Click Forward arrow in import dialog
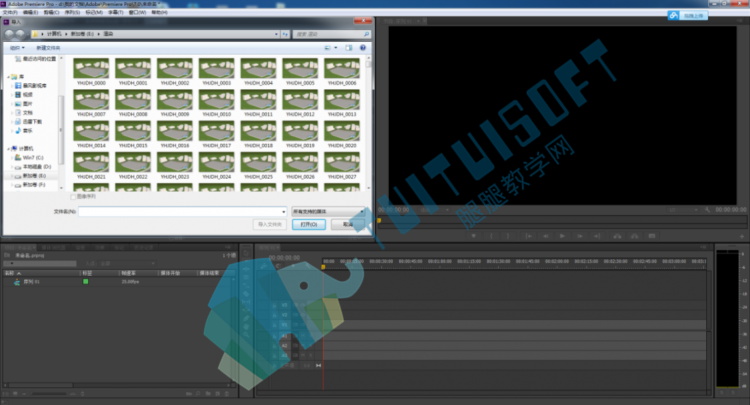The height and width of the screenshot is (405, 750). [x=20, y=34]
